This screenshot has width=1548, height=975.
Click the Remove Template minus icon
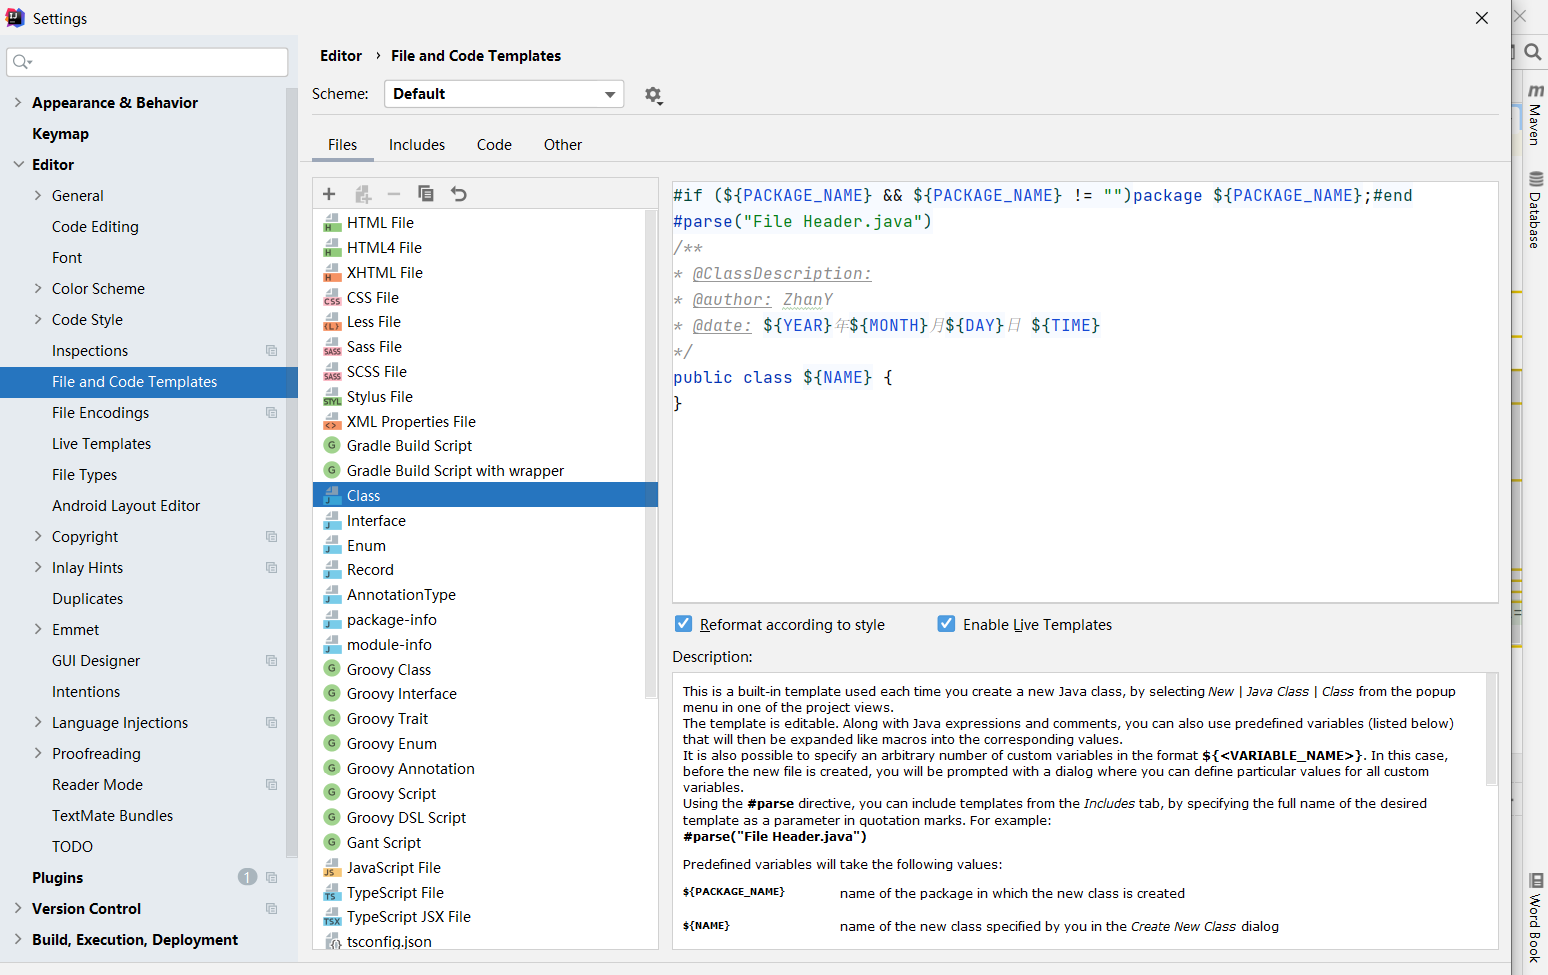tap(394, 194)
